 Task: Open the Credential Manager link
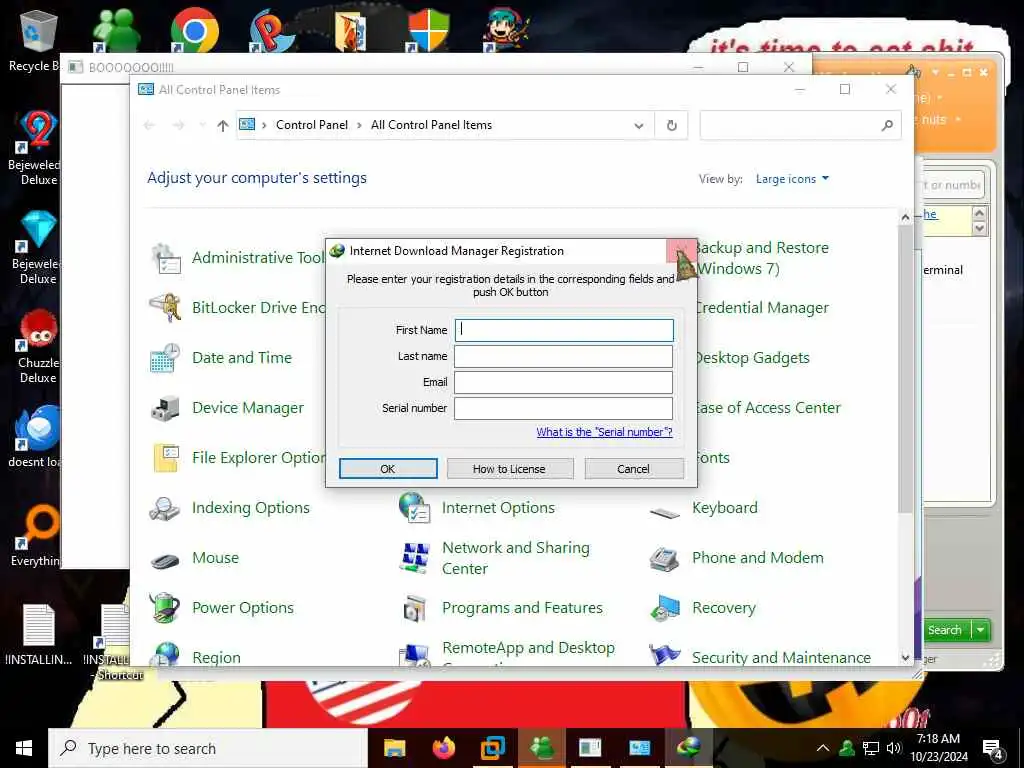(x=763, y=308)
